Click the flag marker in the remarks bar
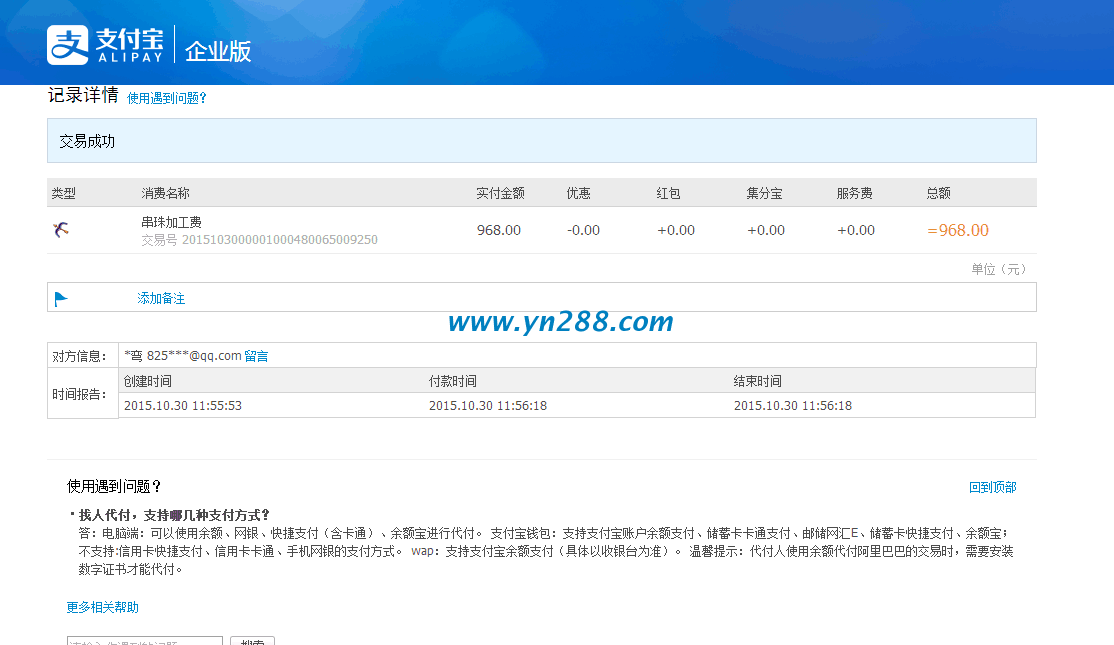This screenshot has width=1114, height=645. pyautogui.click(x=58, y=296)
